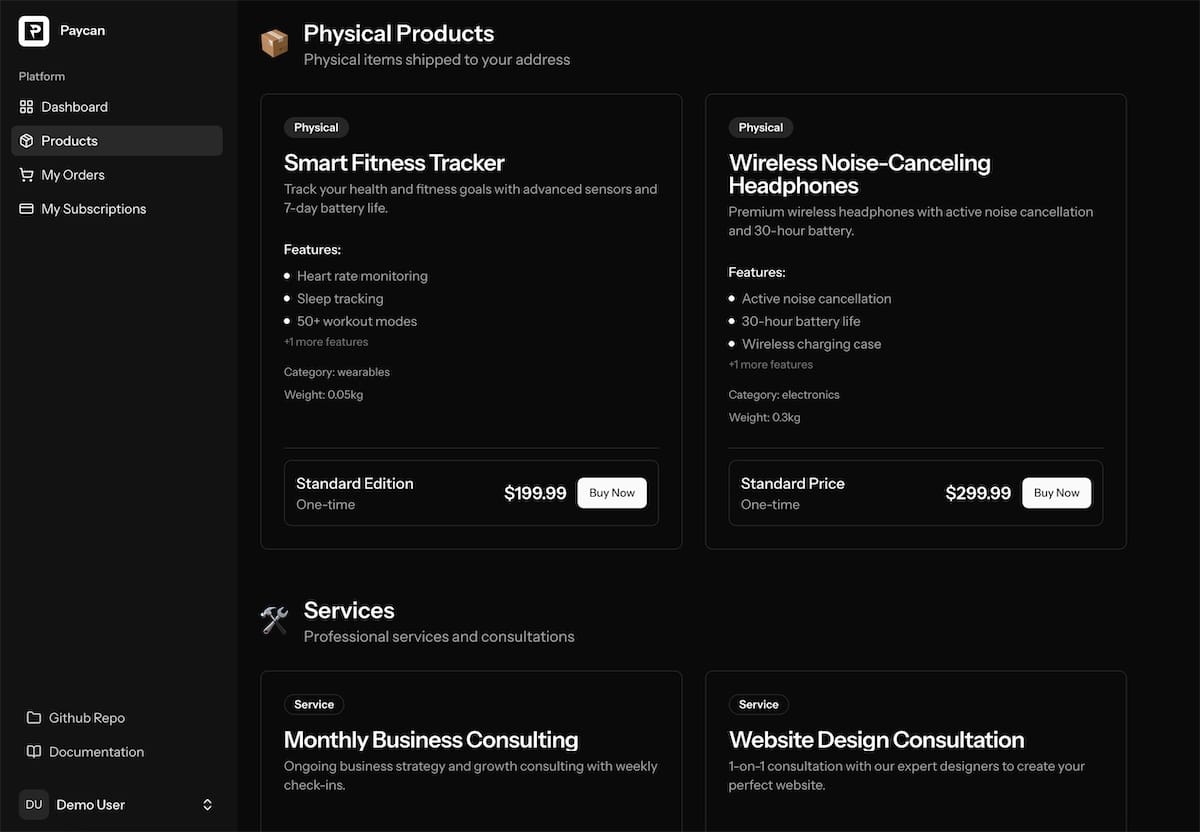Screen dimensions: 1200x832
Task: Click the My Subscriptions card icon
Action: 27,208
